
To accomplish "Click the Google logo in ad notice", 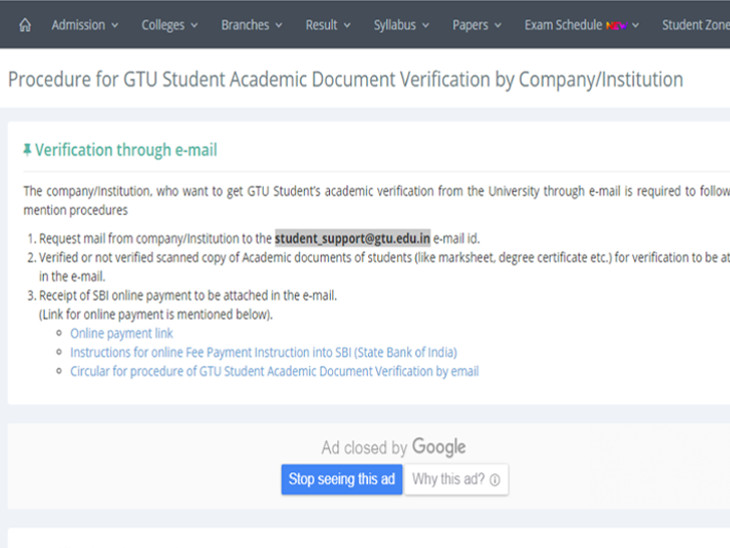I will [438, 447].
